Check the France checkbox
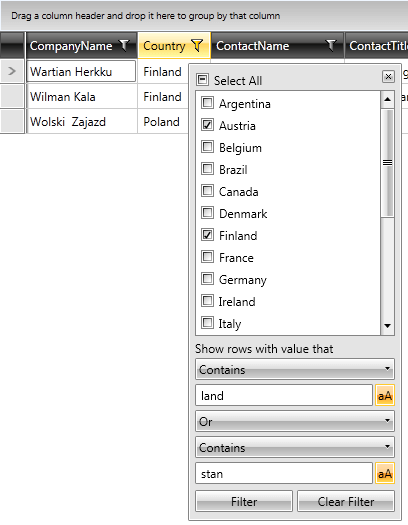408x525 pixels. [207, 257]
